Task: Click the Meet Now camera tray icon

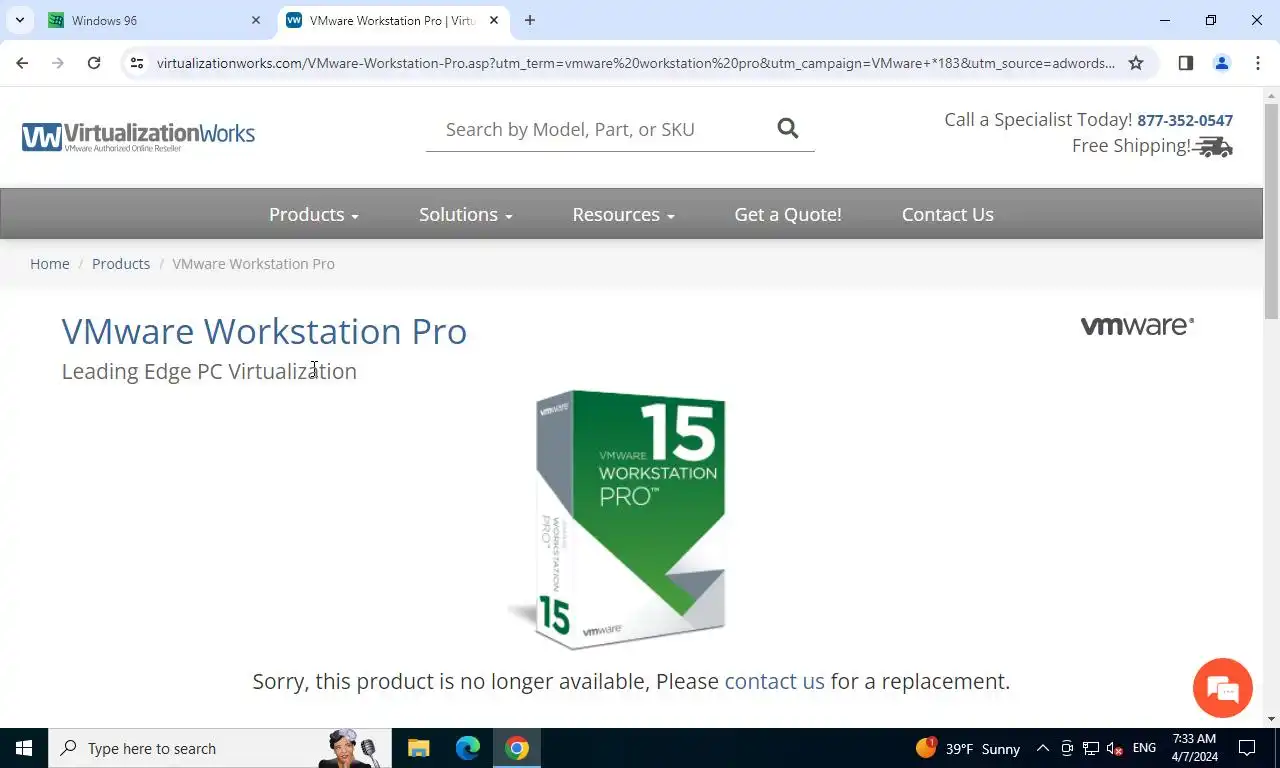Action: click(1067, 748)
